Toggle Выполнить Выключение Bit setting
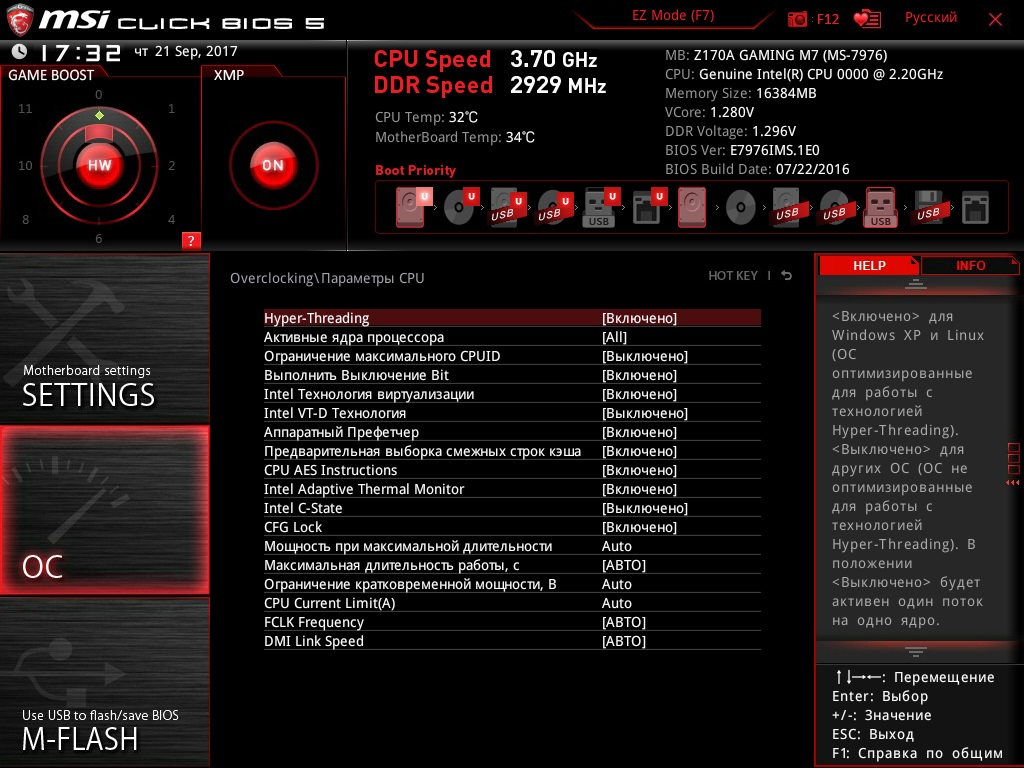1024x768 pixels. click(512, 375)
